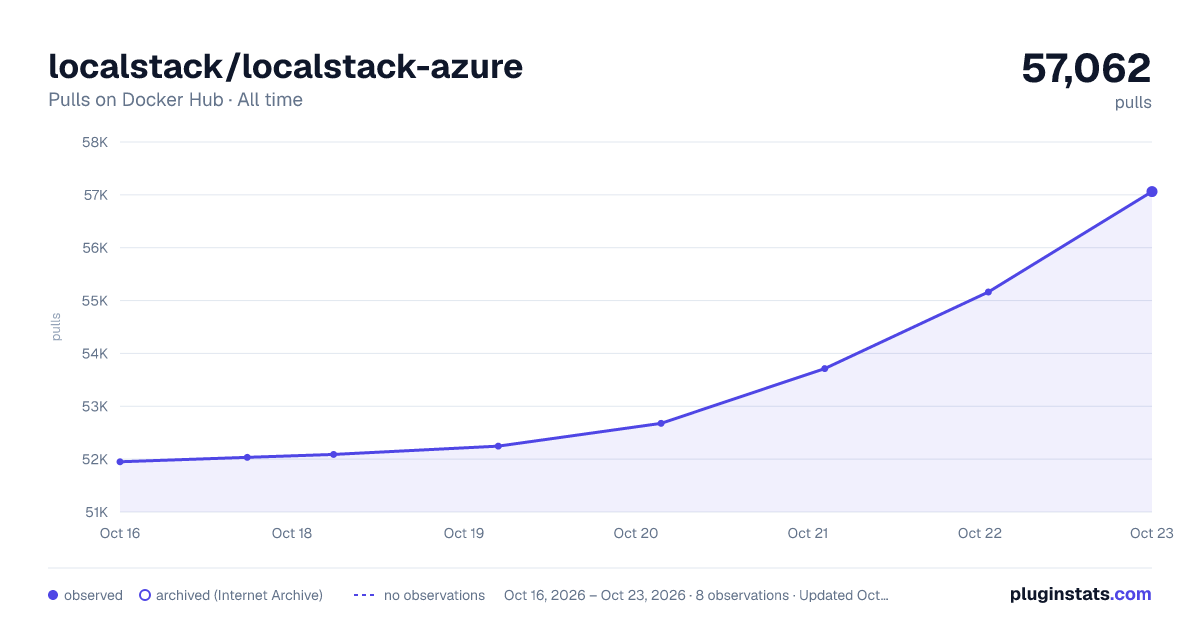Select the Oct 16 starting data point

point(120,462)
